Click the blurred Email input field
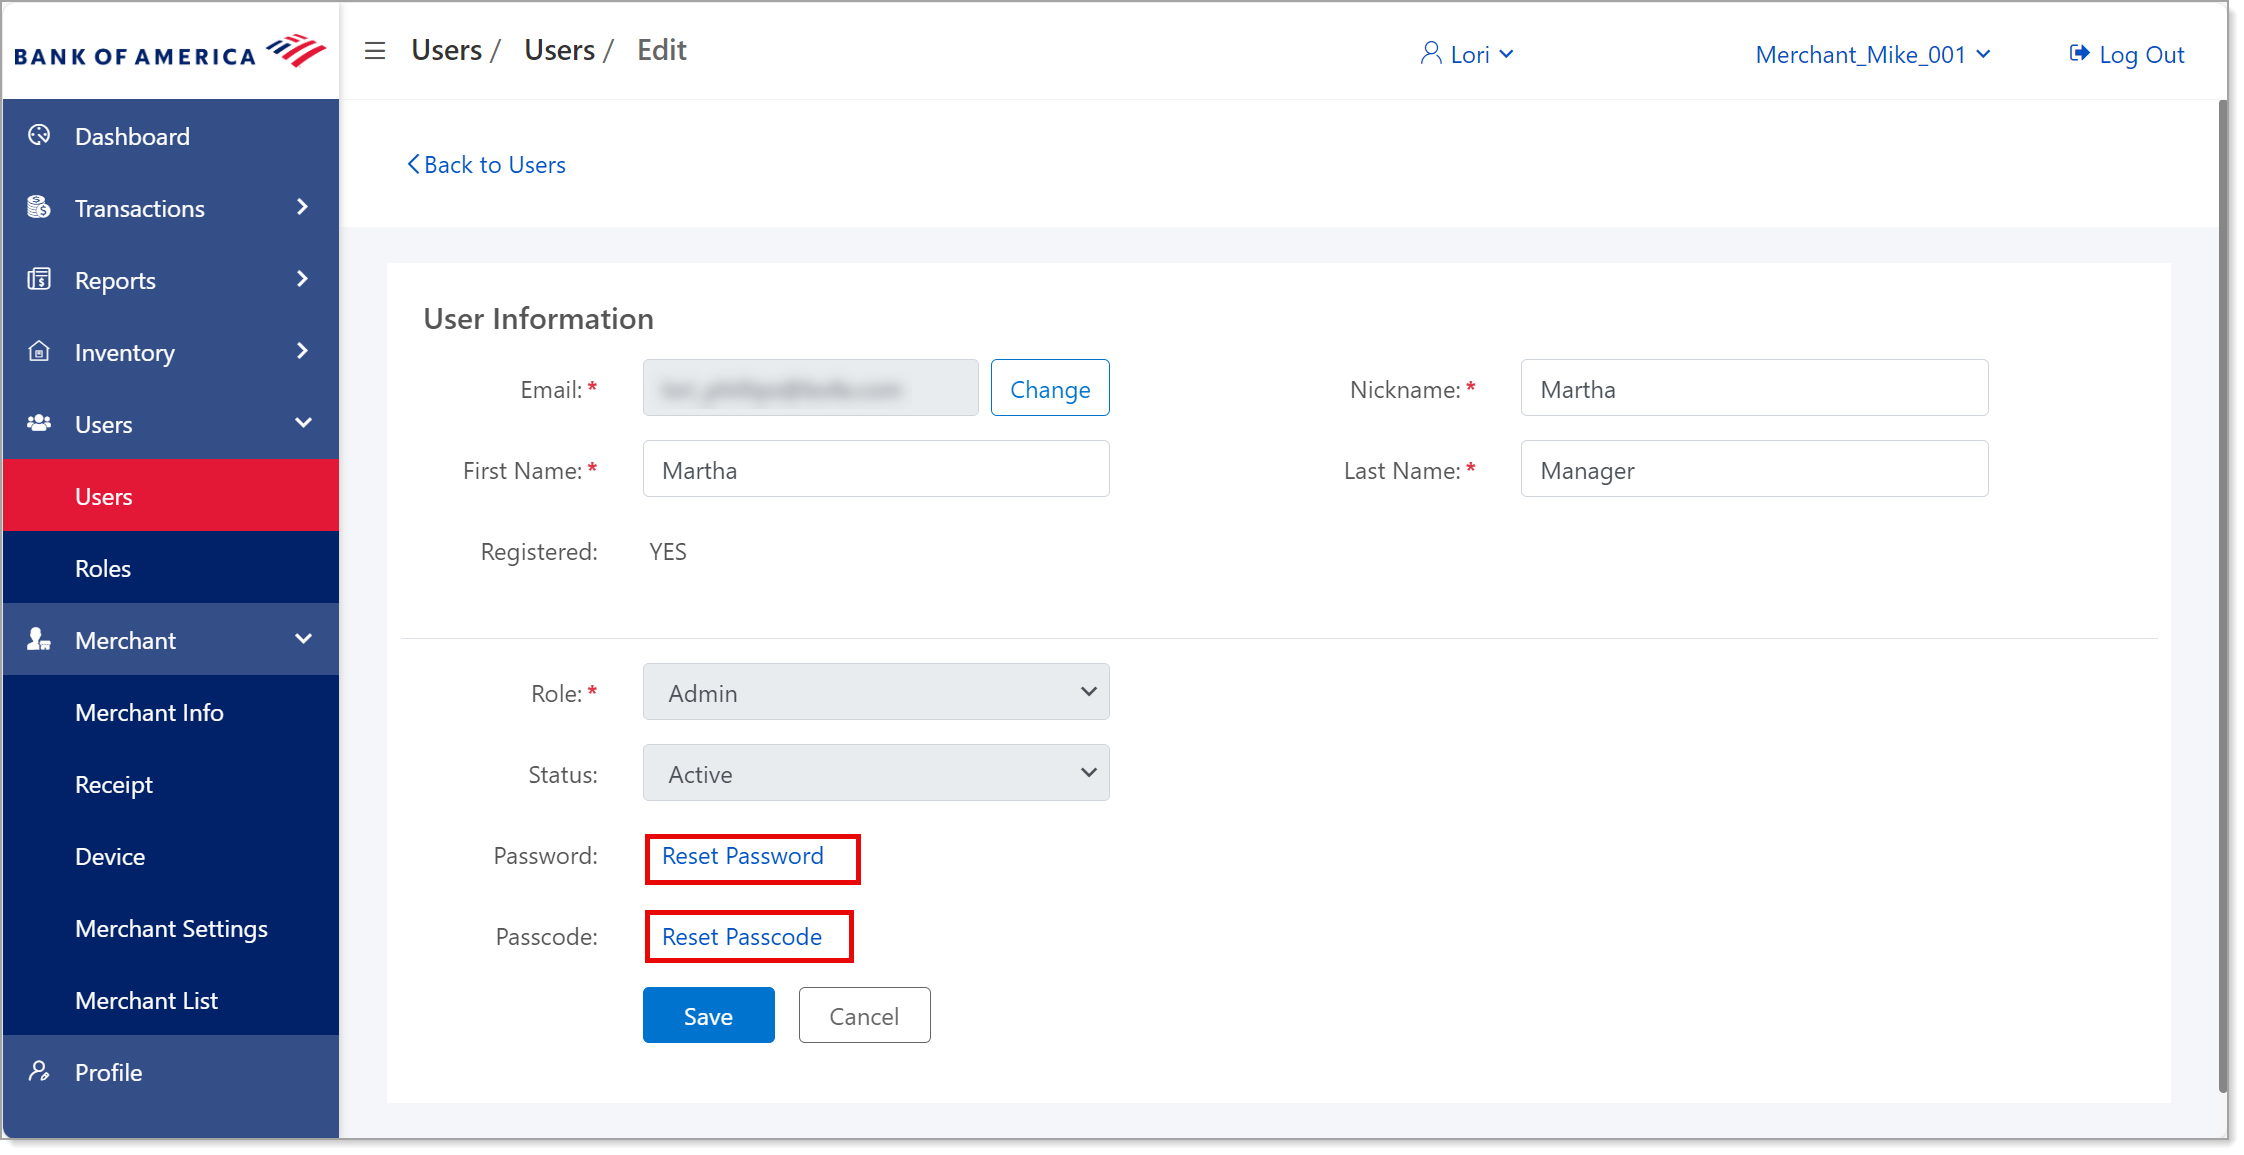 coord(810,388)
